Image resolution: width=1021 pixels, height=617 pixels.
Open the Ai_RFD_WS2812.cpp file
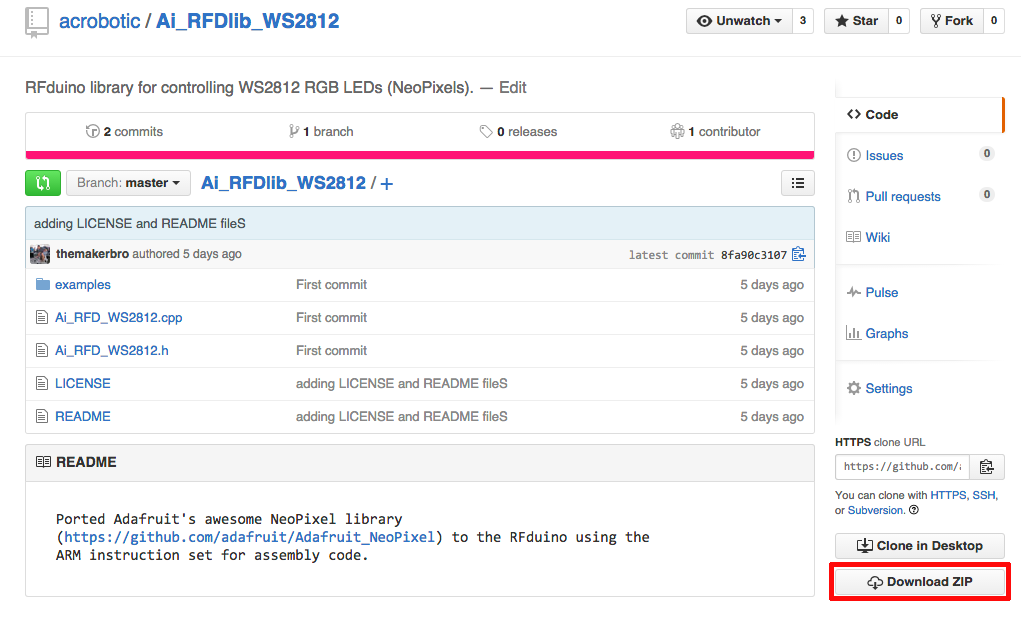[x=119, y=318]
